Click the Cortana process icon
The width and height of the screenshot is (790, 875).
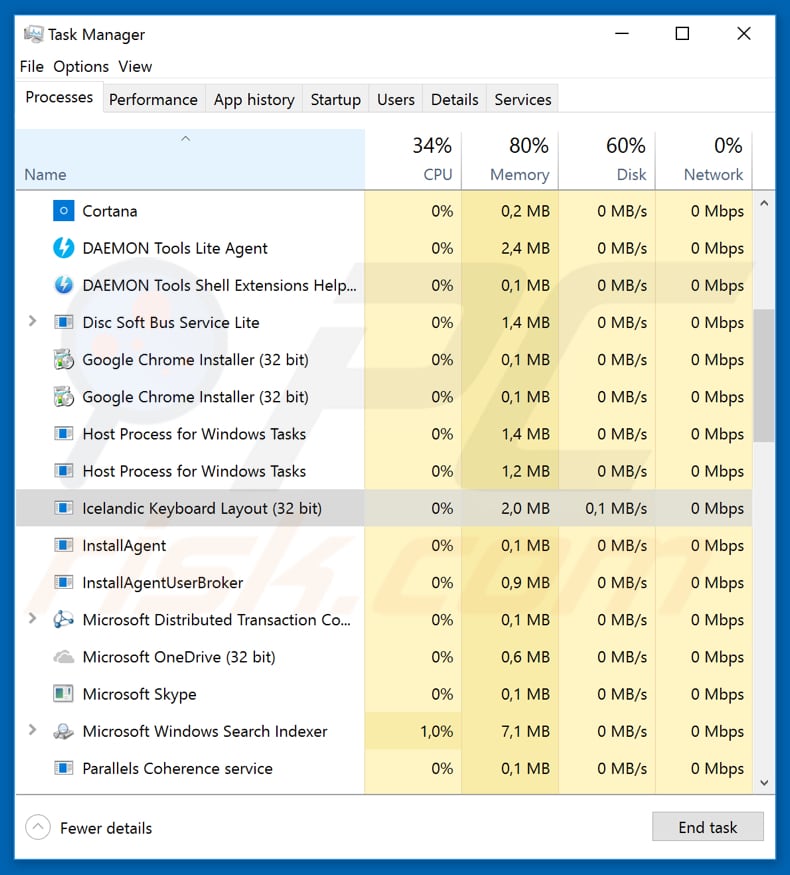[64, 211]
